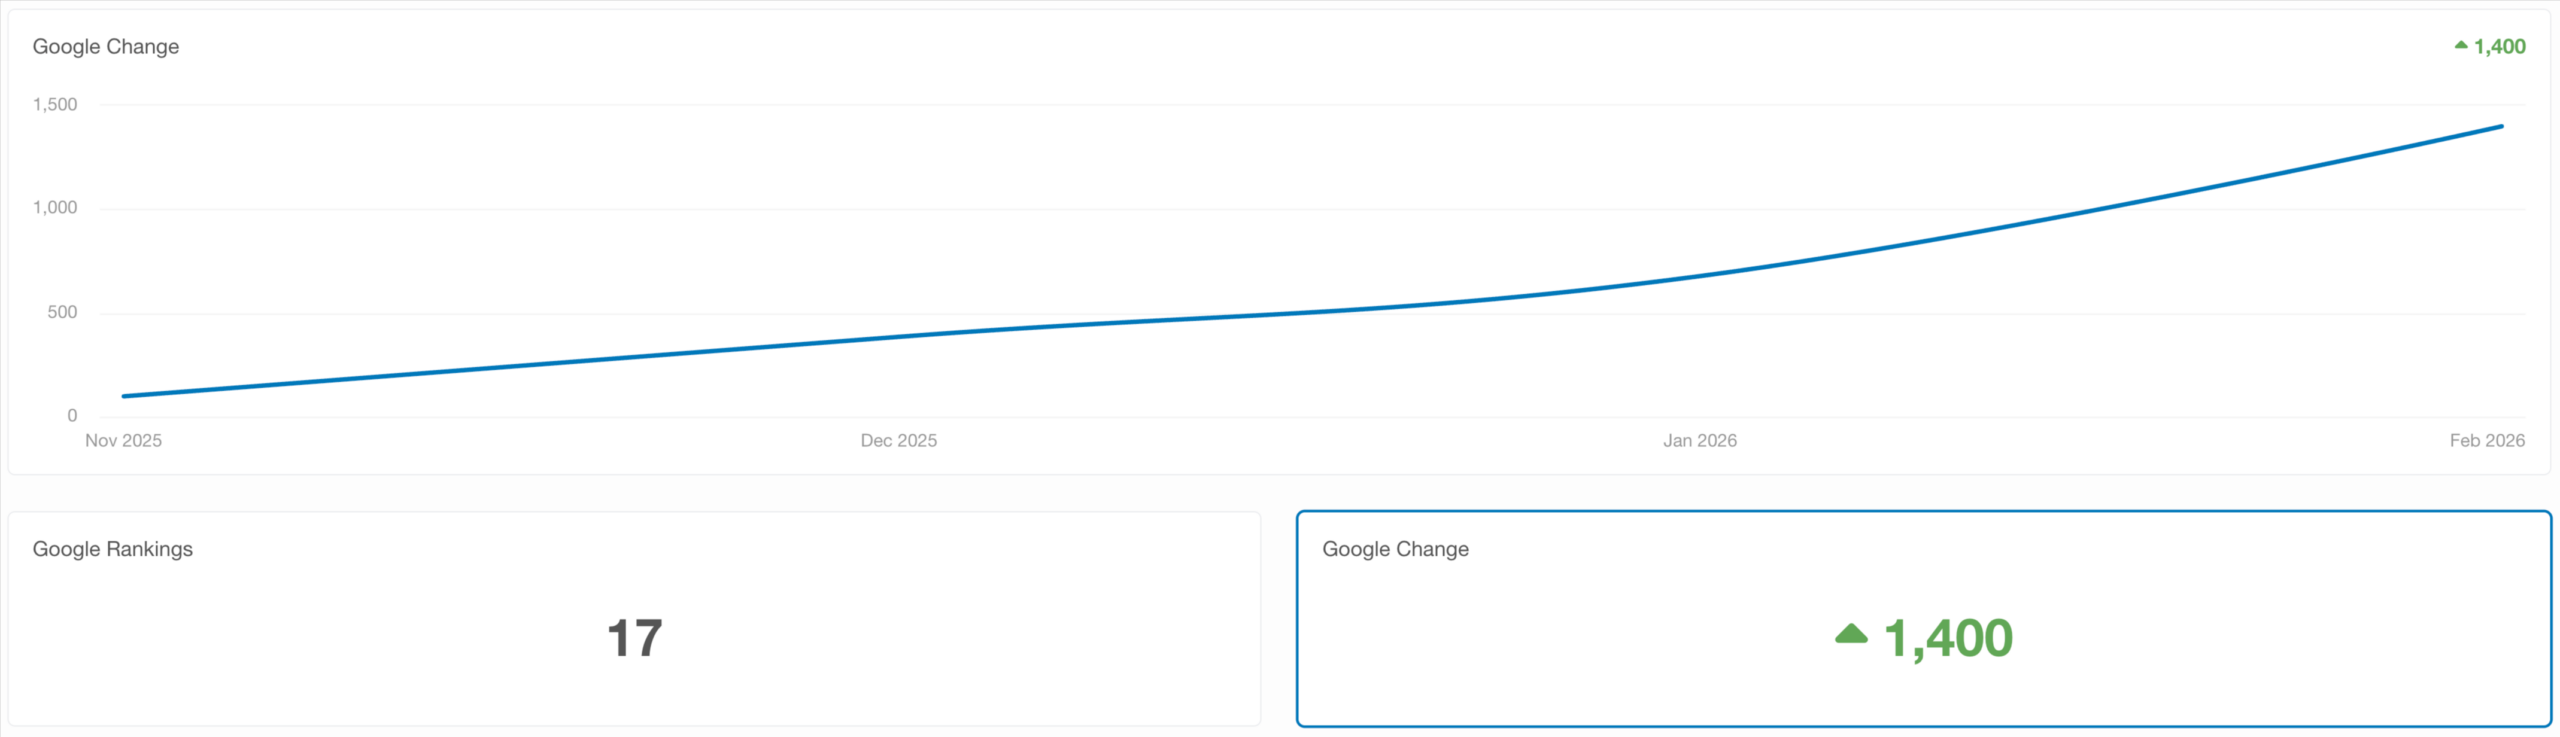The image size is (2560, 737).
Task: Click the Dec 2025 axis label
Action: (x=899, y=441)
